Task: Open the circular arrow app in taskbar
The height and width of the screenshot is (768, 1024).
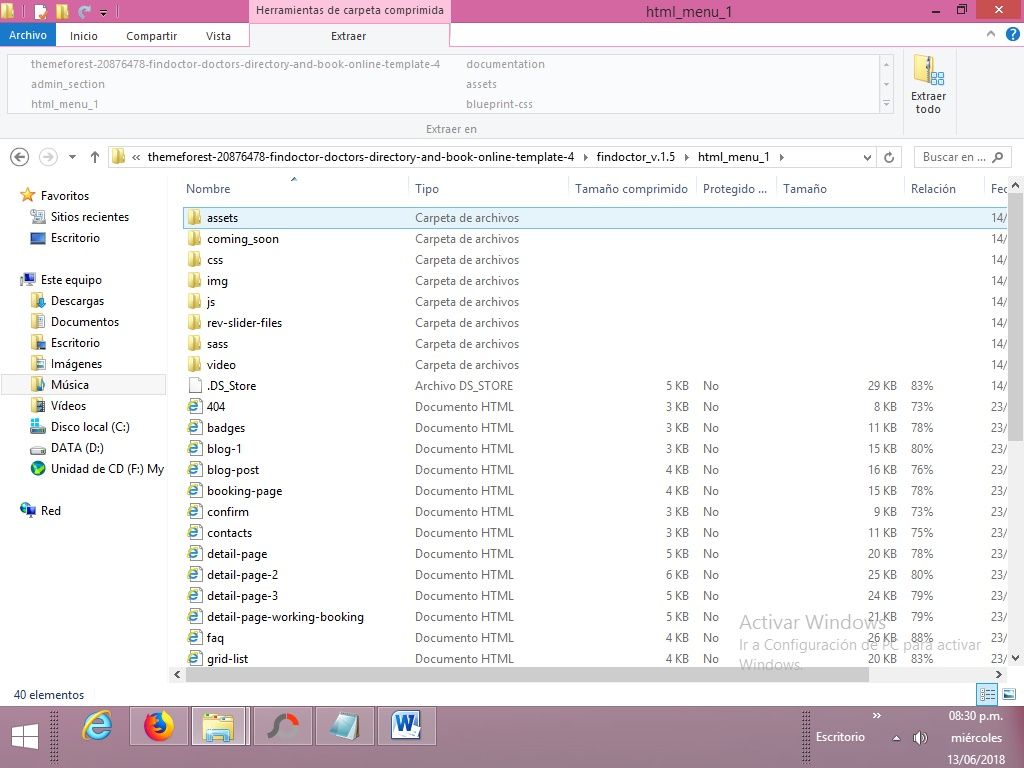Action: (x=283, y=726)
